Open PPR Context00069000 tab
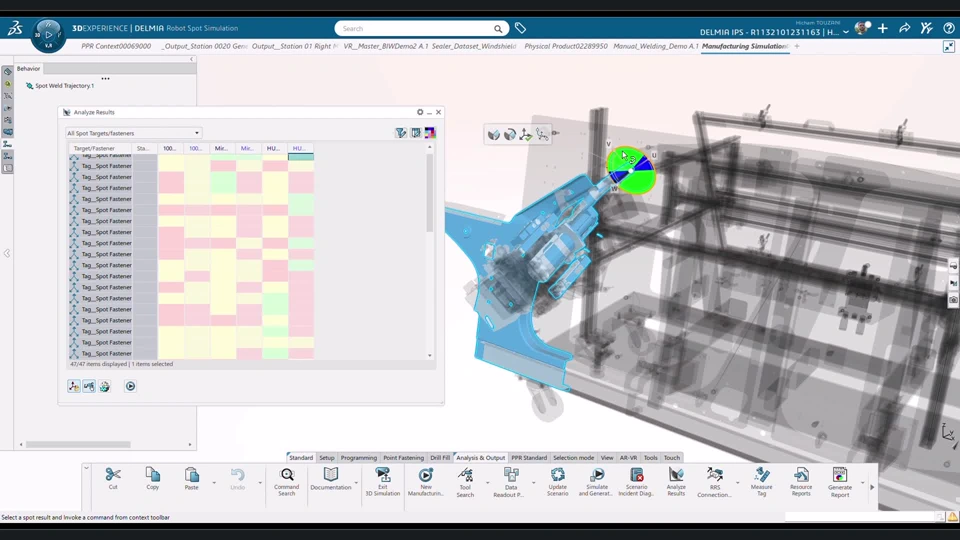 (x=116, y=46)
